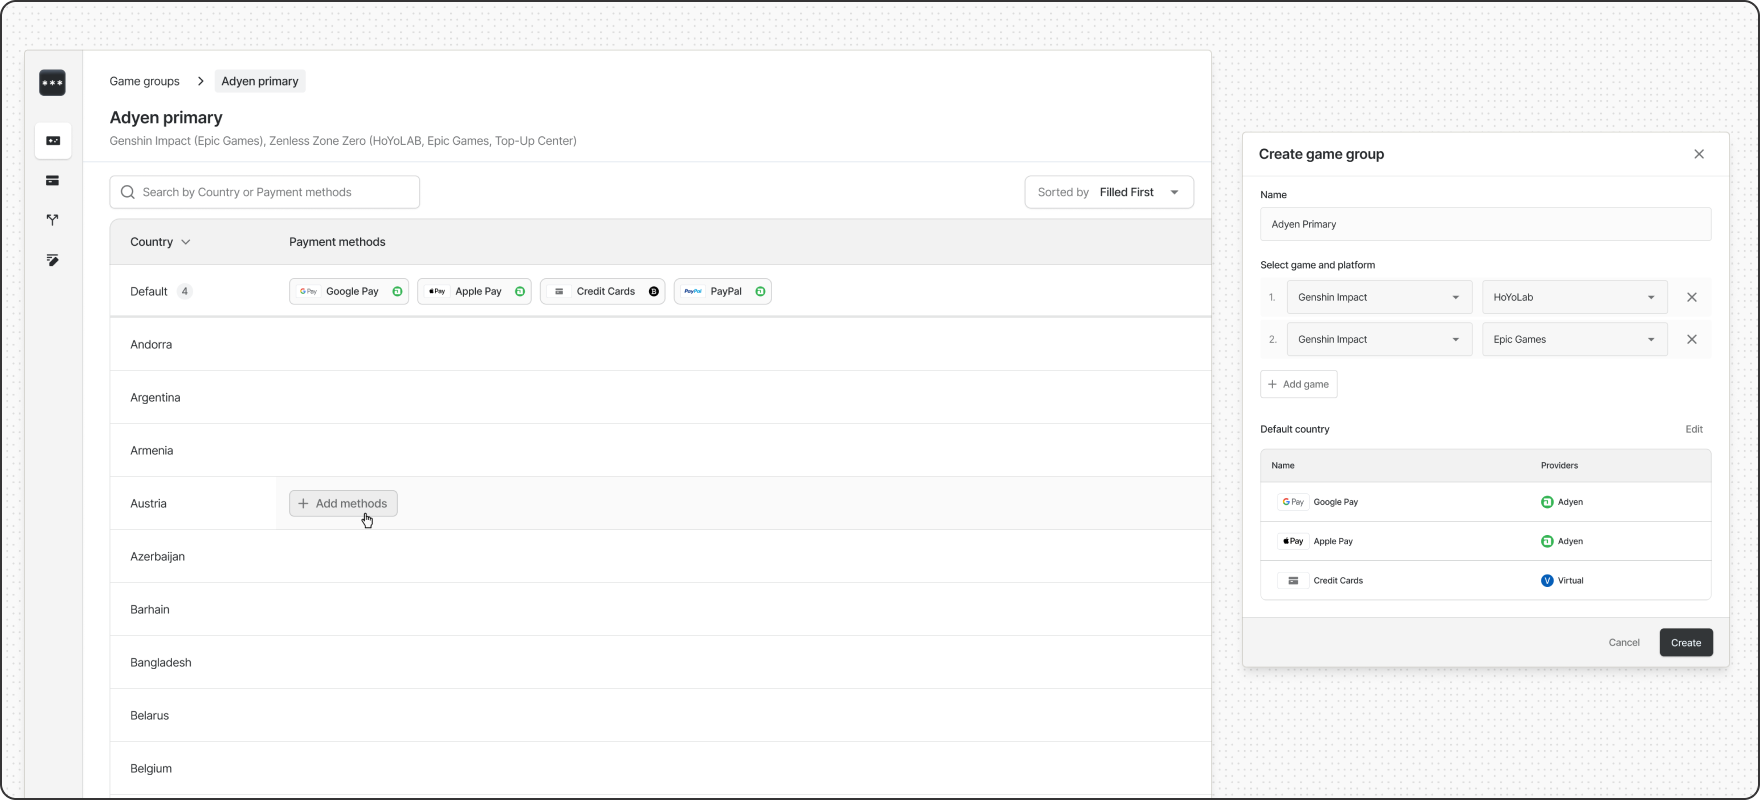Click the Apple Pay chip
Screen dimensions: 1760x800
coord(474,291)
